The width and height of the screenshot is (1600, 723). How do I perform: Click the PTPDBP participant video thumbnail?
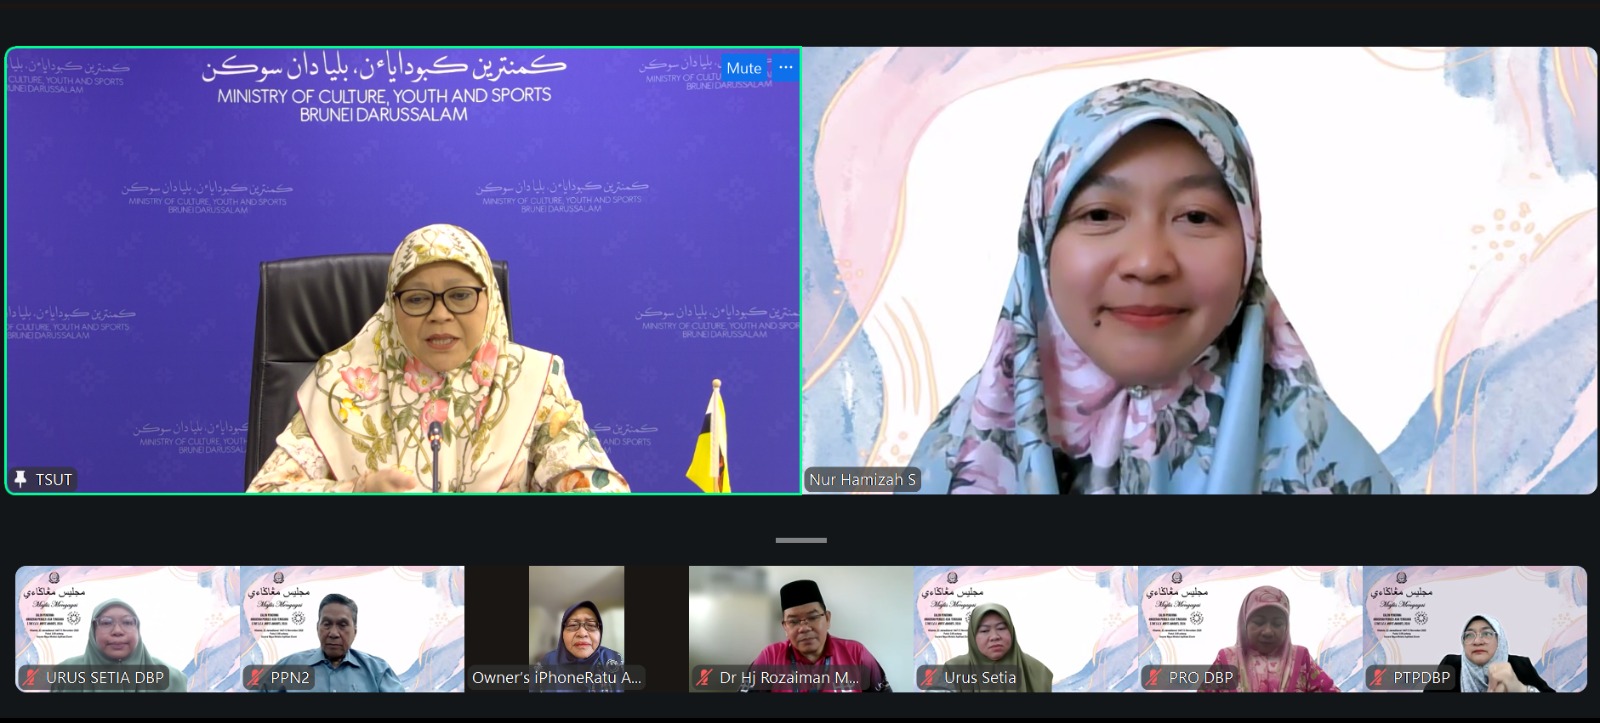(1474, 620)
